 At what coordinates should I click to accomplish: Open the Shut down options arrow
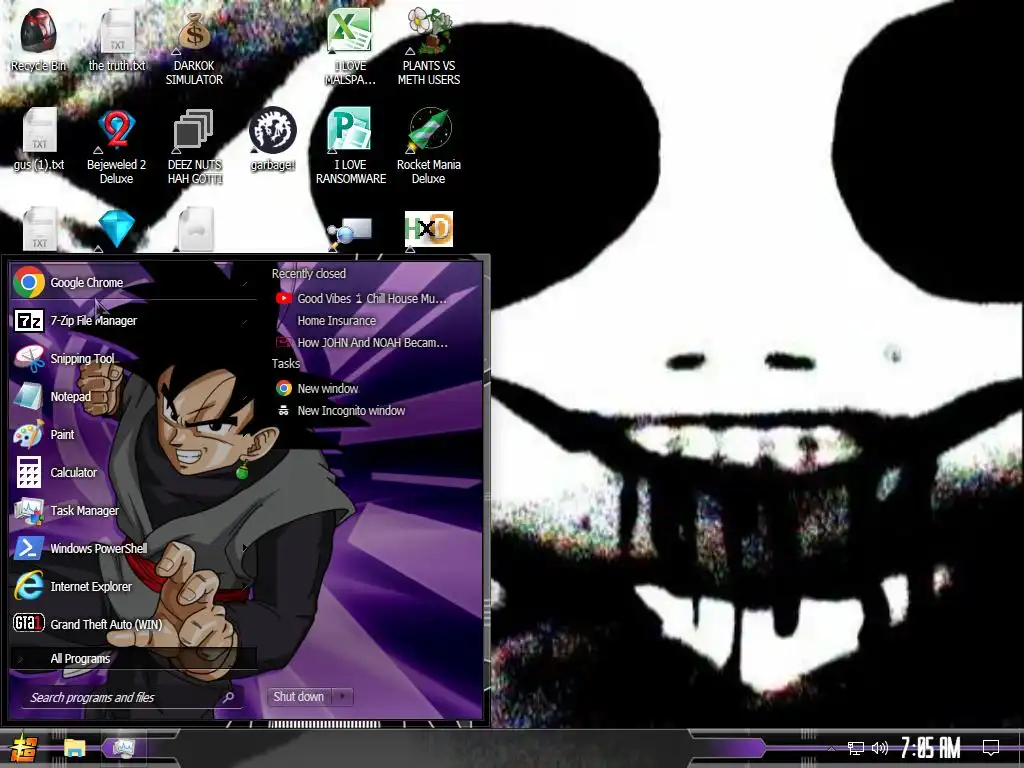pyautogui.click(x=342, y=697)
